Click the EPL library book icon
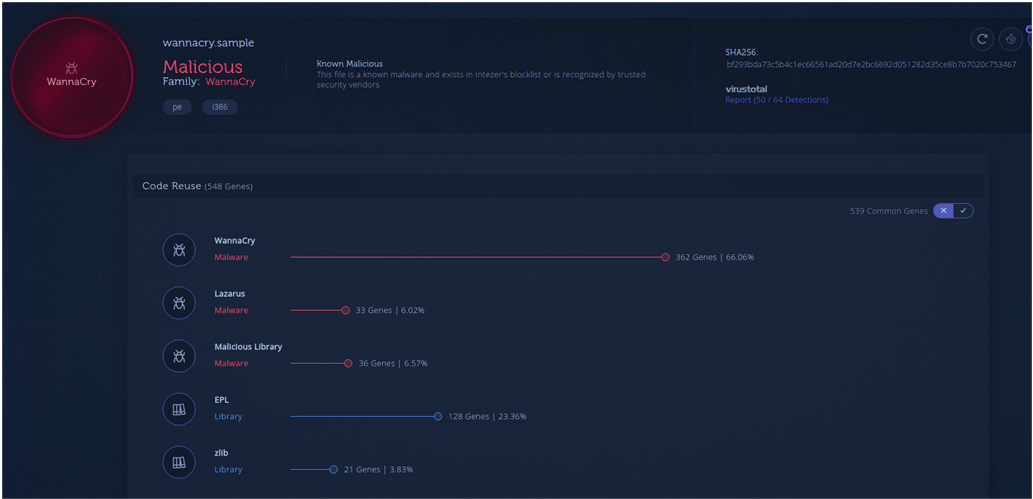 [x=179, y=409]
